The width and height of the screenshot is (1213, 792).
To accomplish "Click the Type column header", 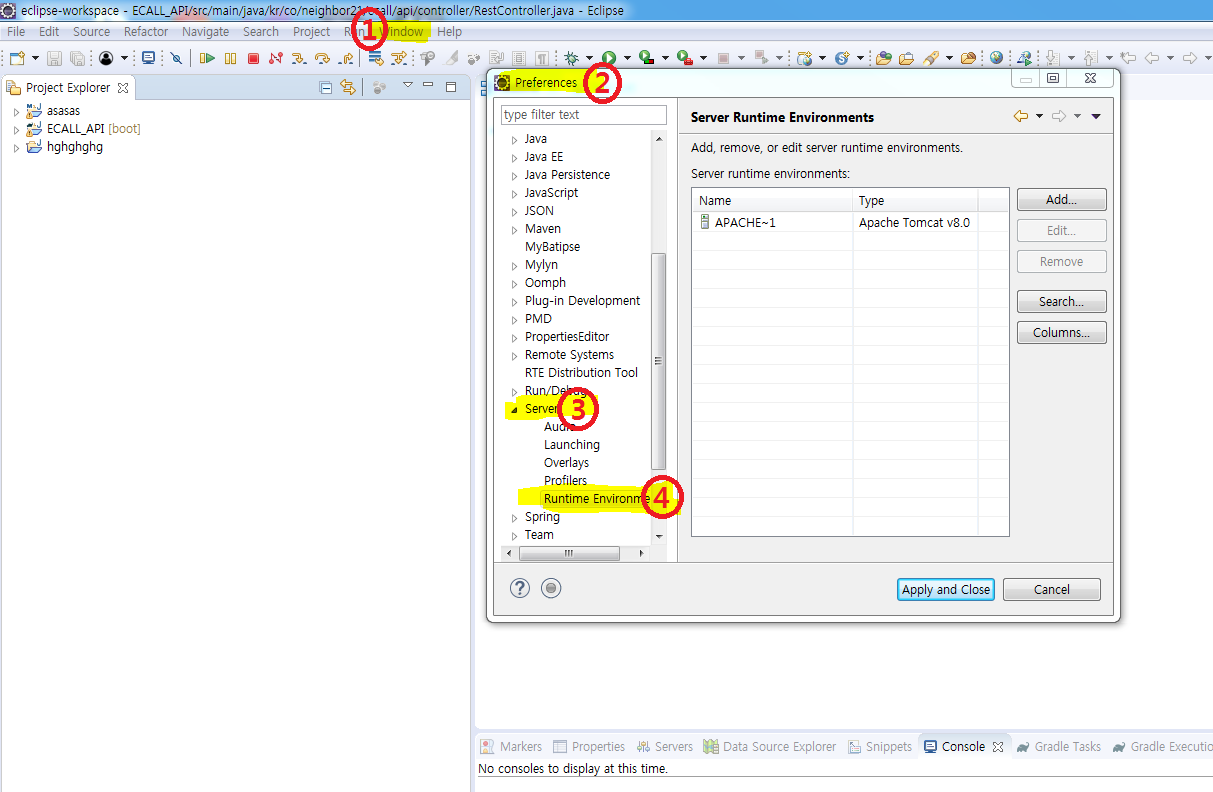I will pos(914,200).
